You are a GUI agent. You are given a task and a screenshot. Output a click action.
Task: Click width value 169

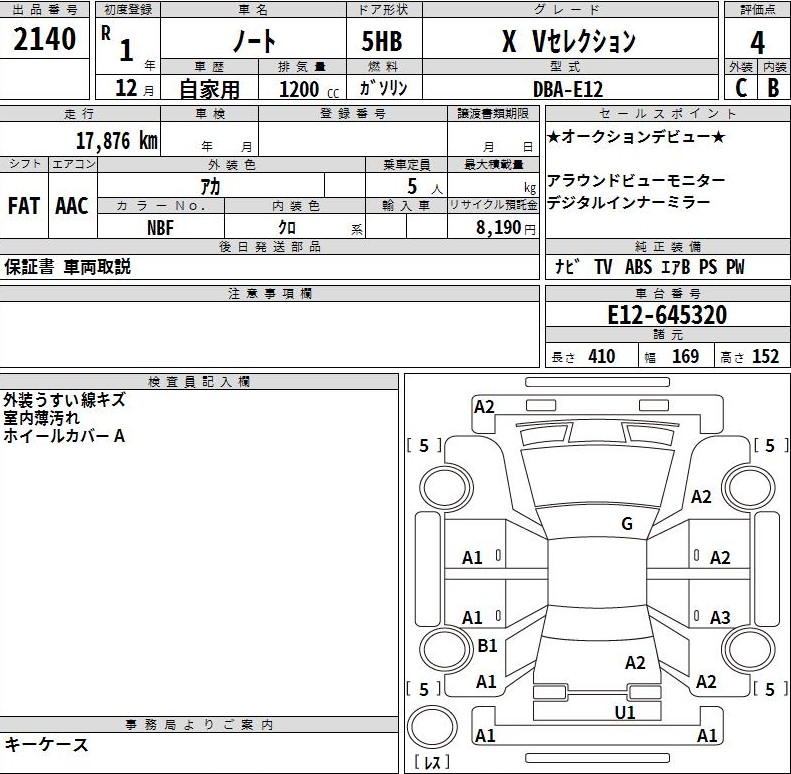tap(685, 357)
